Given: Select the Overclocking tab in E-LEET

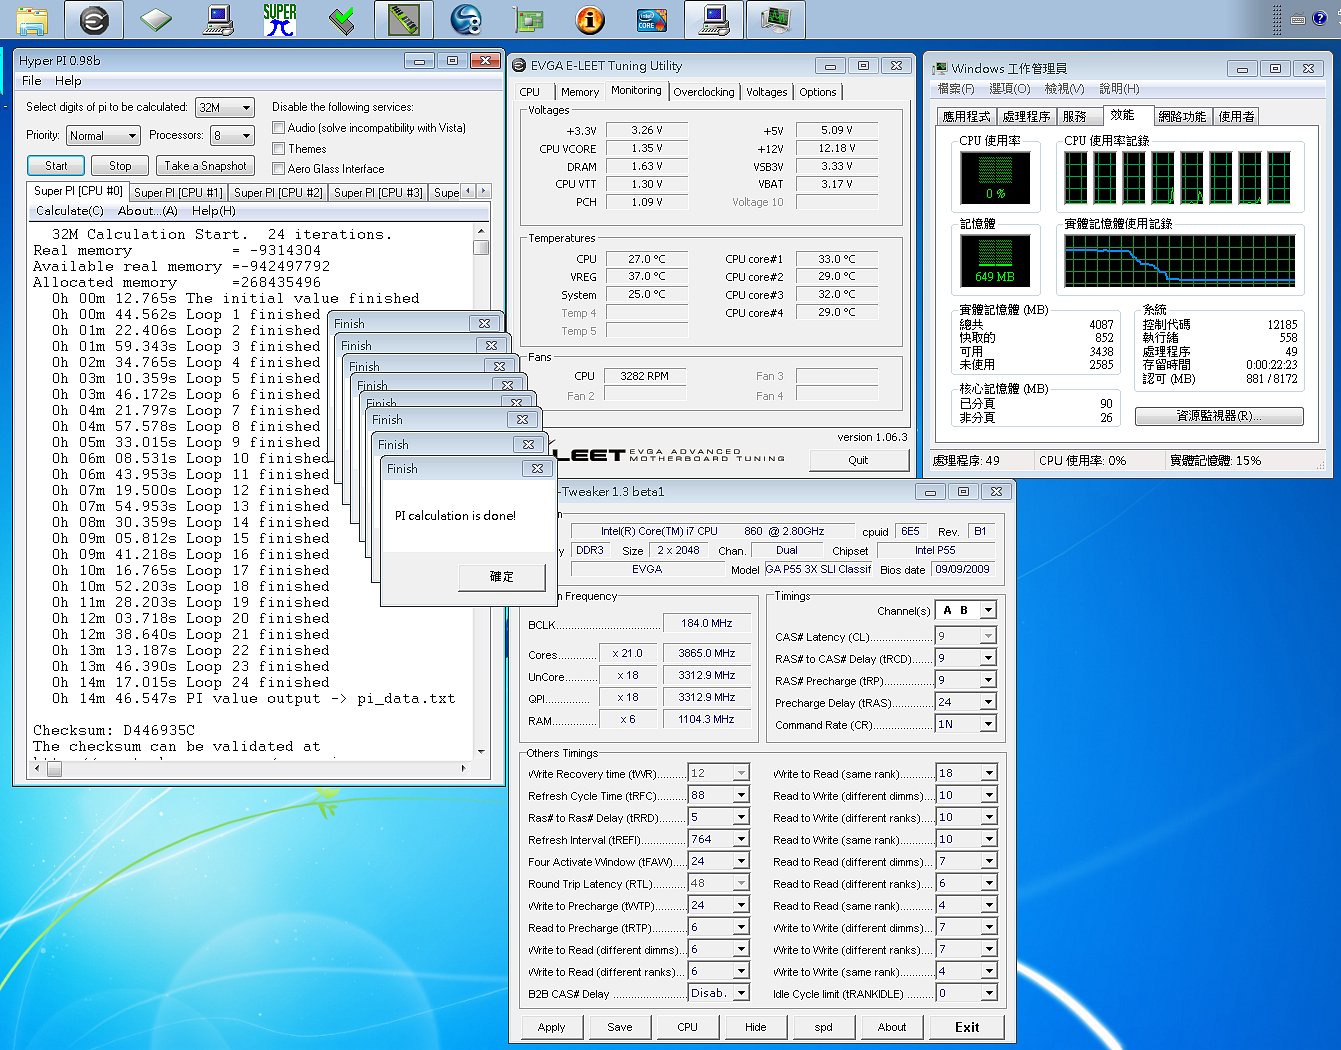Looking at the screenshot, I should coord(704,92).
